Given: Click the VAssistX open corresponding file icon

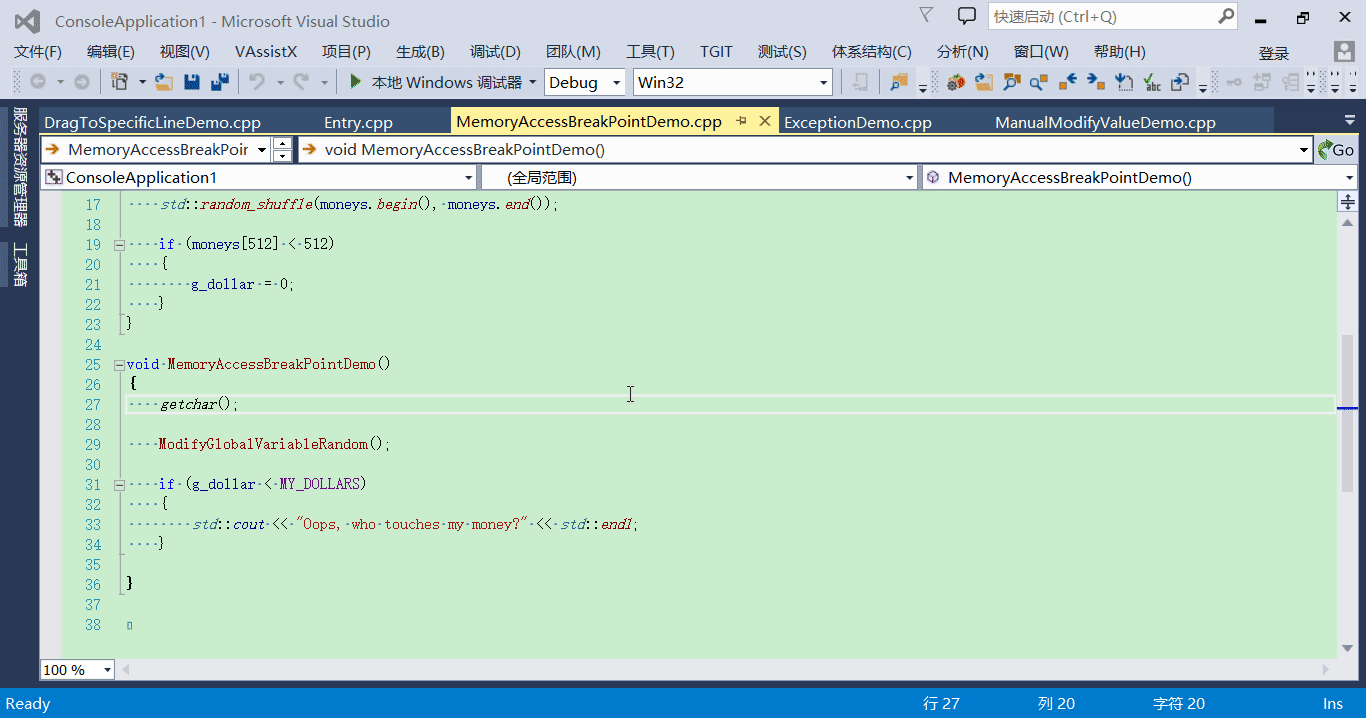Looking at the screenshot, I should (x=1180, y=82).
